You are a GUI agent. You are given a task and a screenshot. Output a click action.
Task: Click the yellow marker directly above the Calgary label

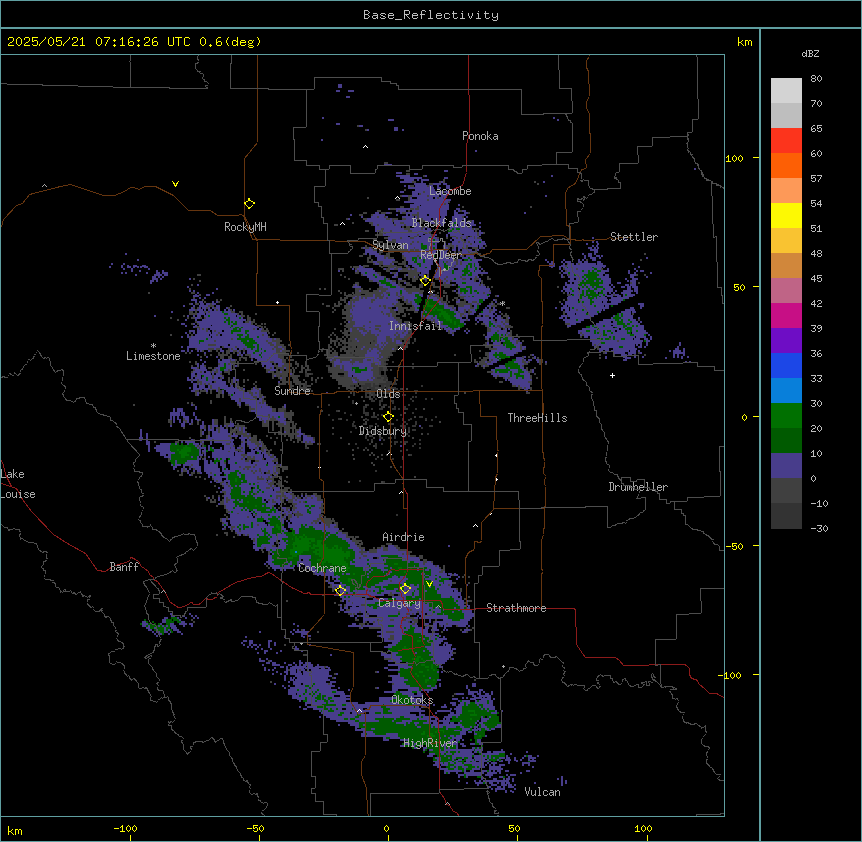405,589
